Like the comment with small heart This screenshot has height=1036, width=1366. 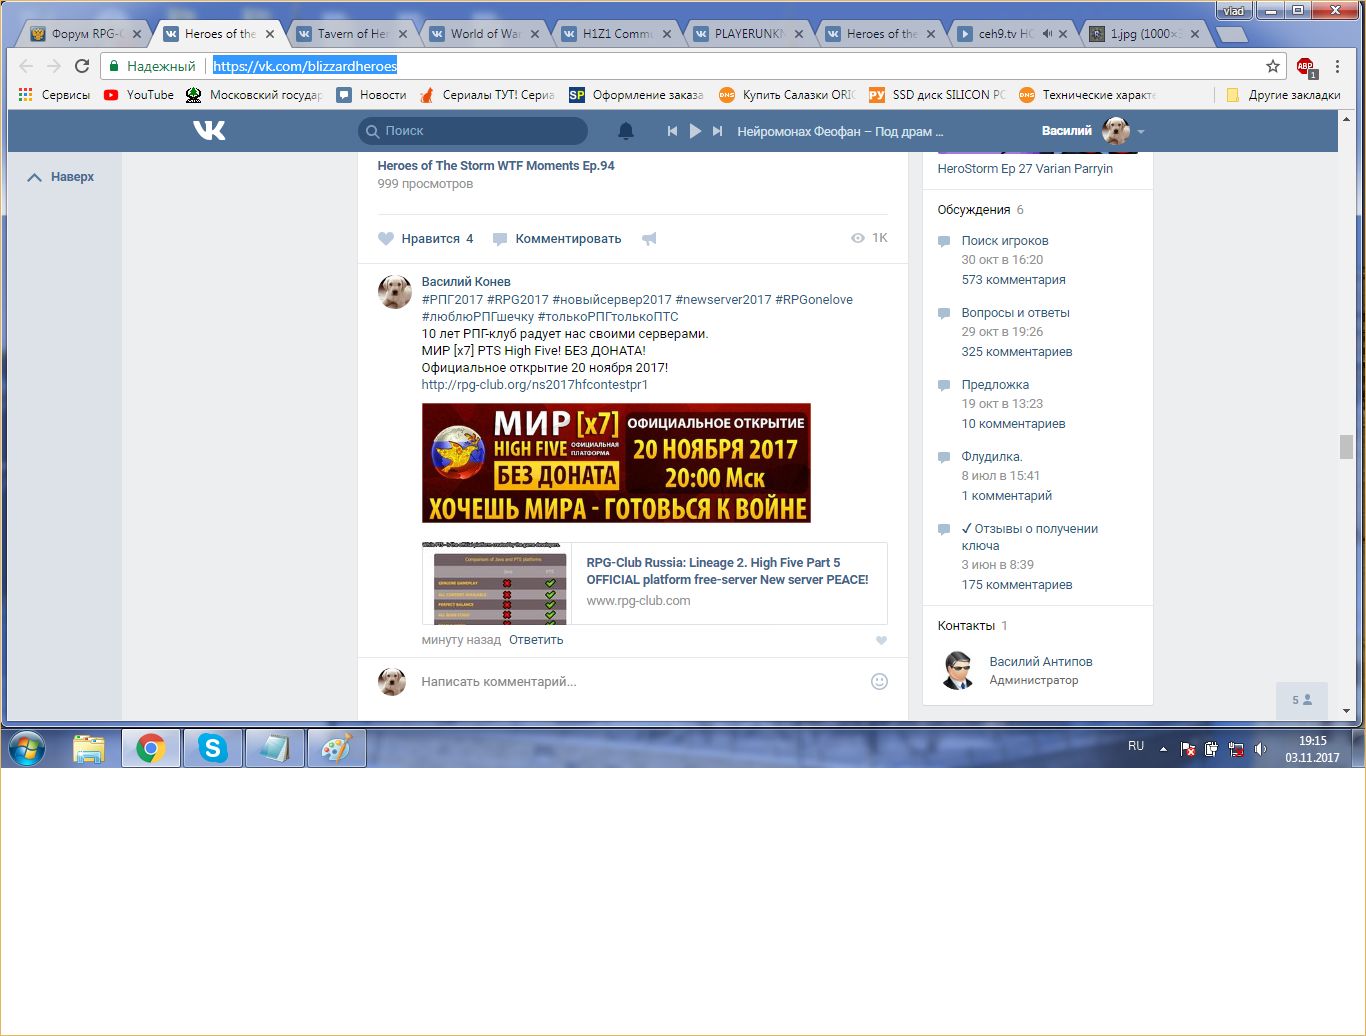coord(881,640)
